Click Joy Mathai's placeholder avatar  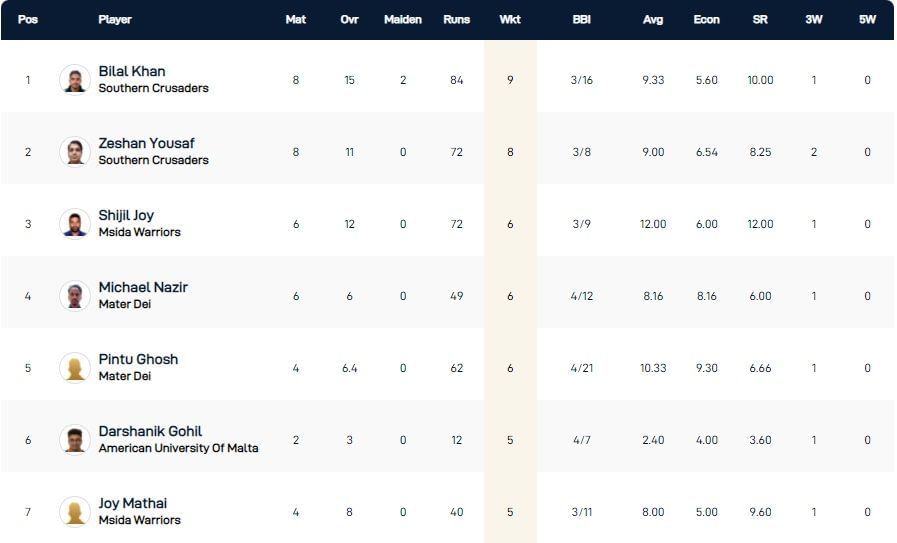point(75,512)
